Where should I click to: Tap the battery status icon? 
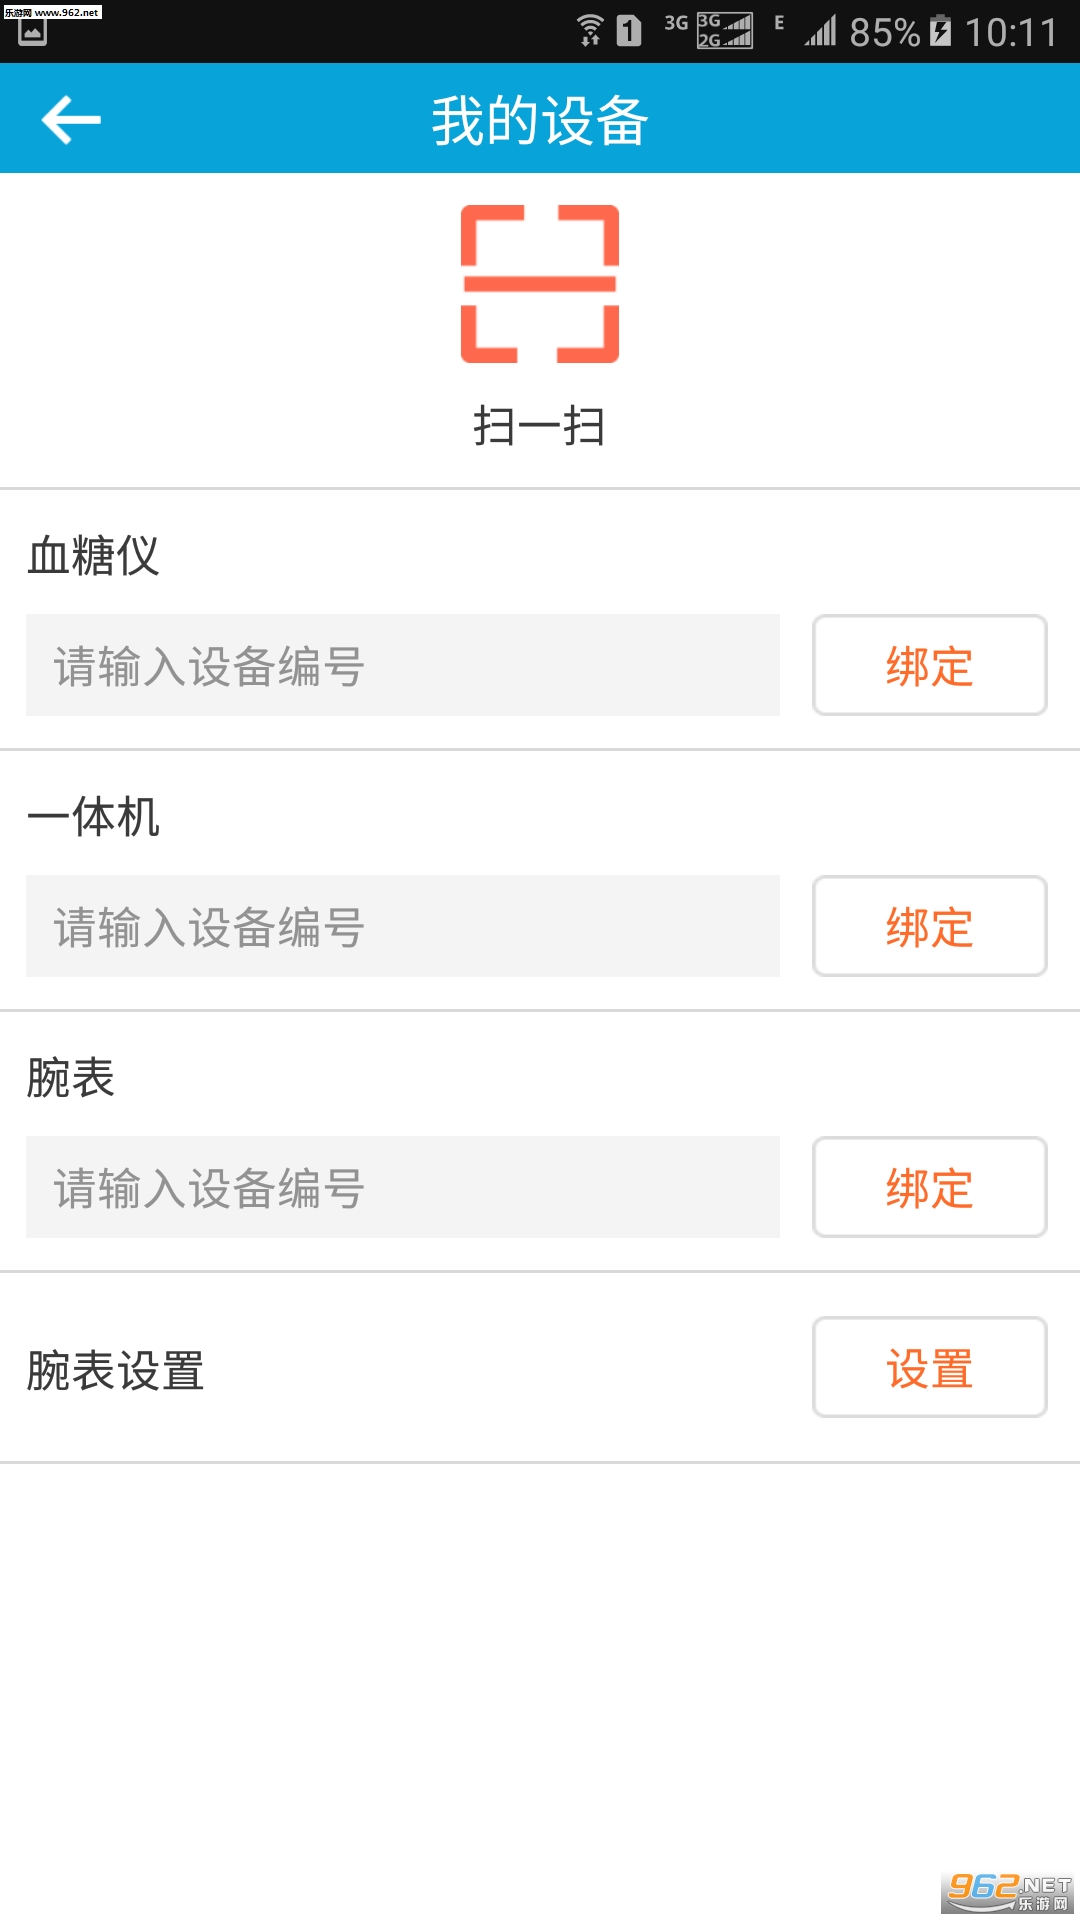[x=940, y=31]
